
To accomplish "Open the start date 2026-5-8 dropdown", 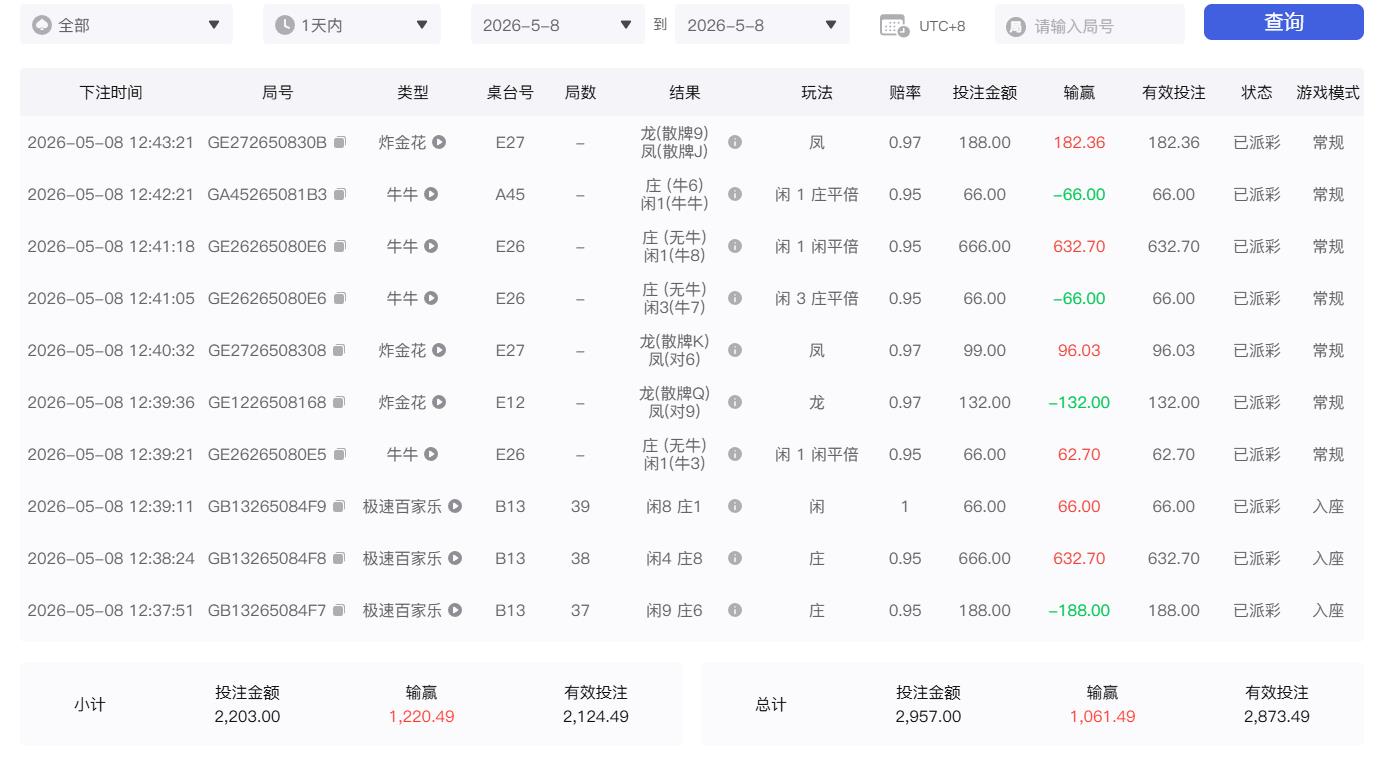I will click(x=558, y=25).
